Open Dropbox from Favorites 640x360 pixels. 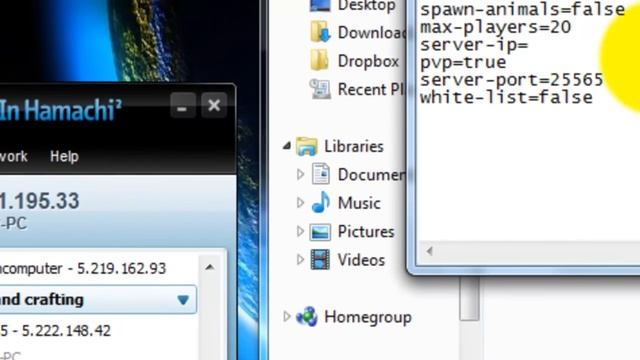[368, 62]
